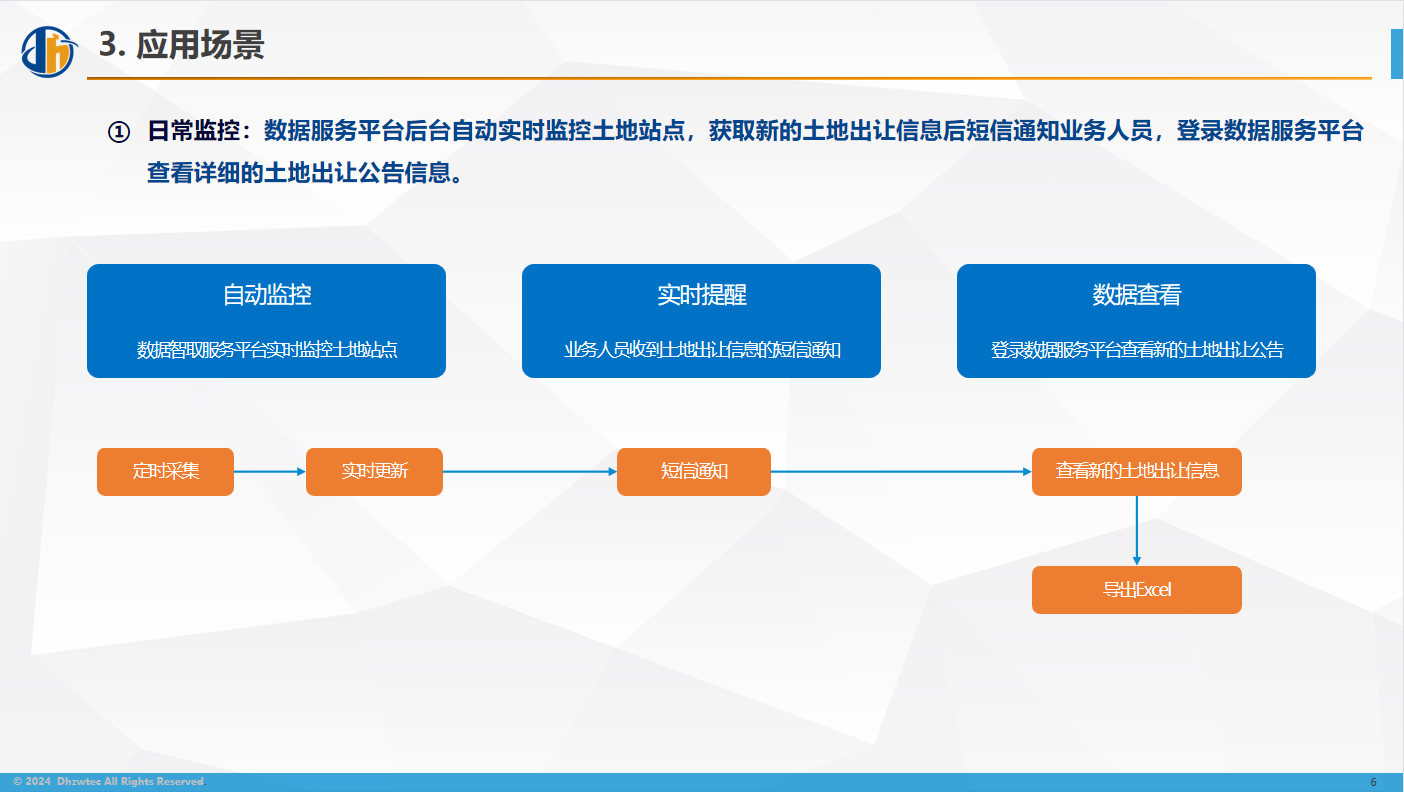Select the 实时提醒 blue card
This screenshot has width=1404, height=792.
point(701,321)
